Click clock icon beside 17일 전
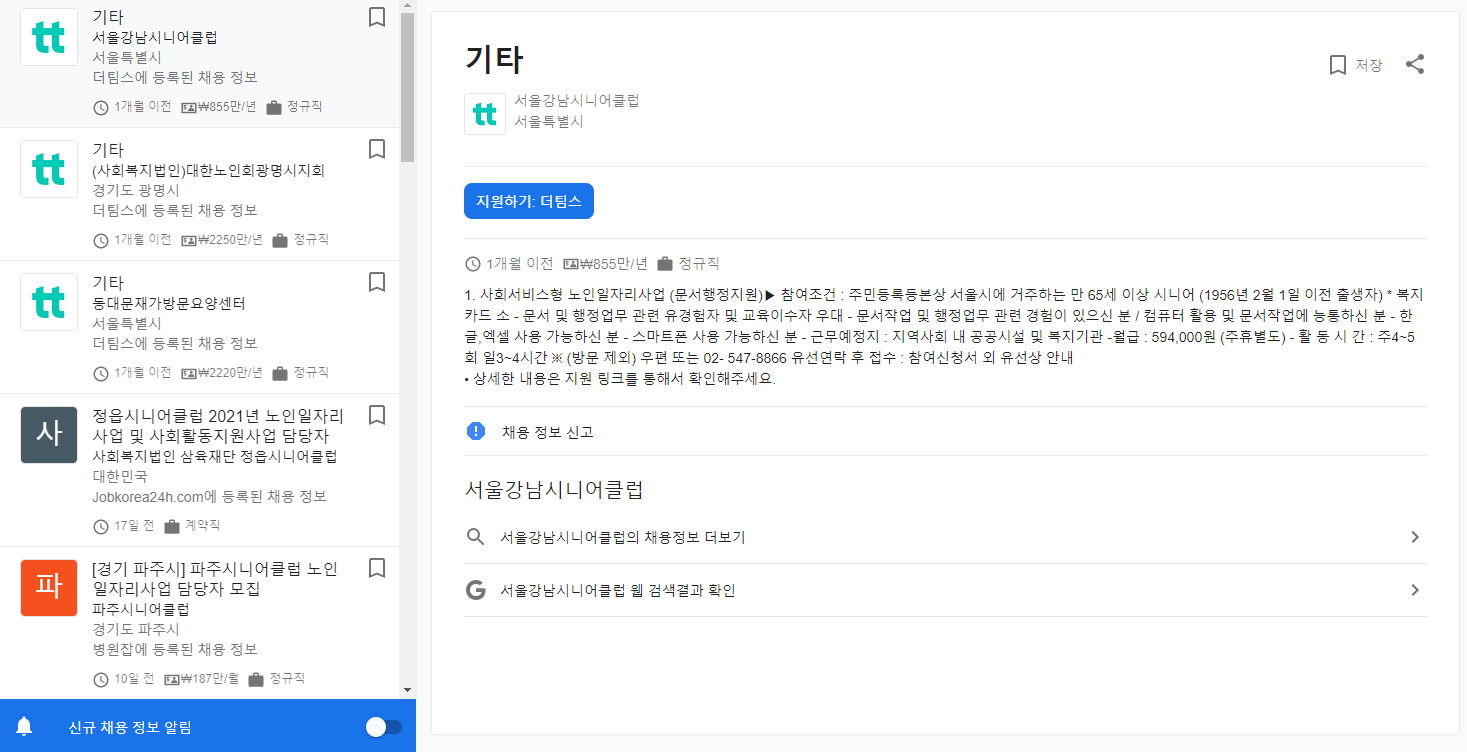 pos(101,526)
